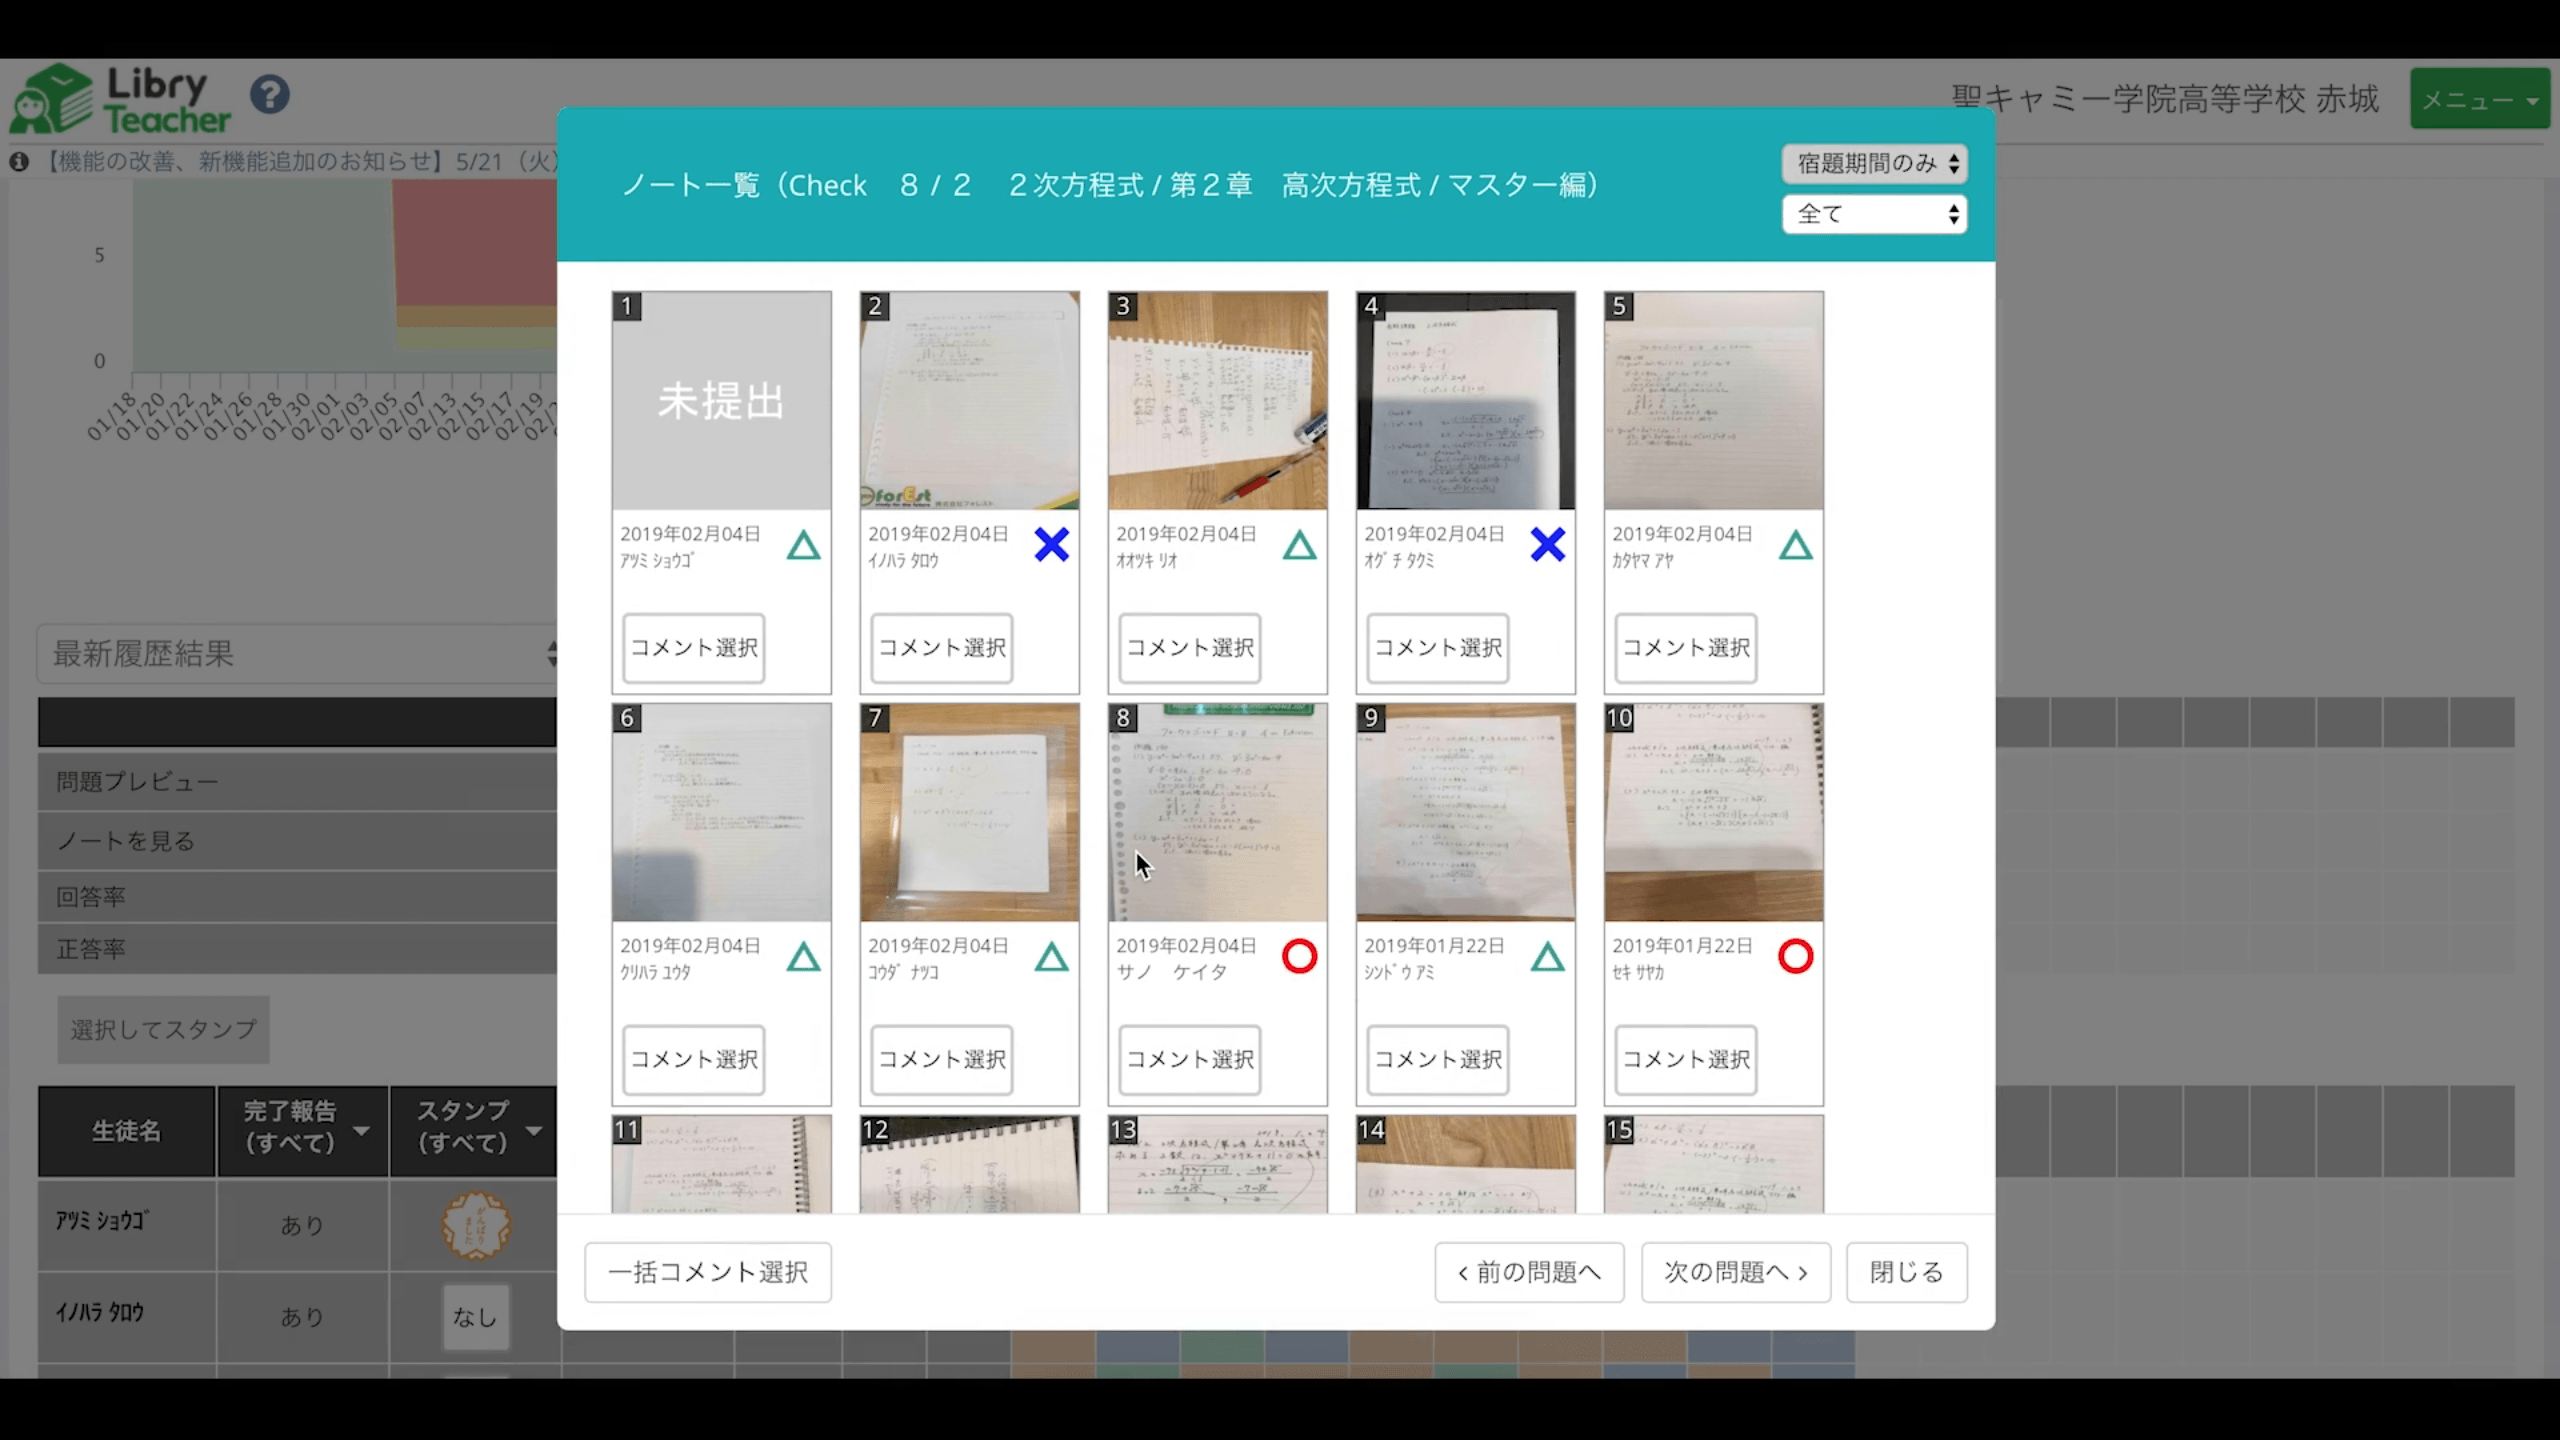Expand the green メニュー dropdown

pyautogui.click(x=2479, y=100)
